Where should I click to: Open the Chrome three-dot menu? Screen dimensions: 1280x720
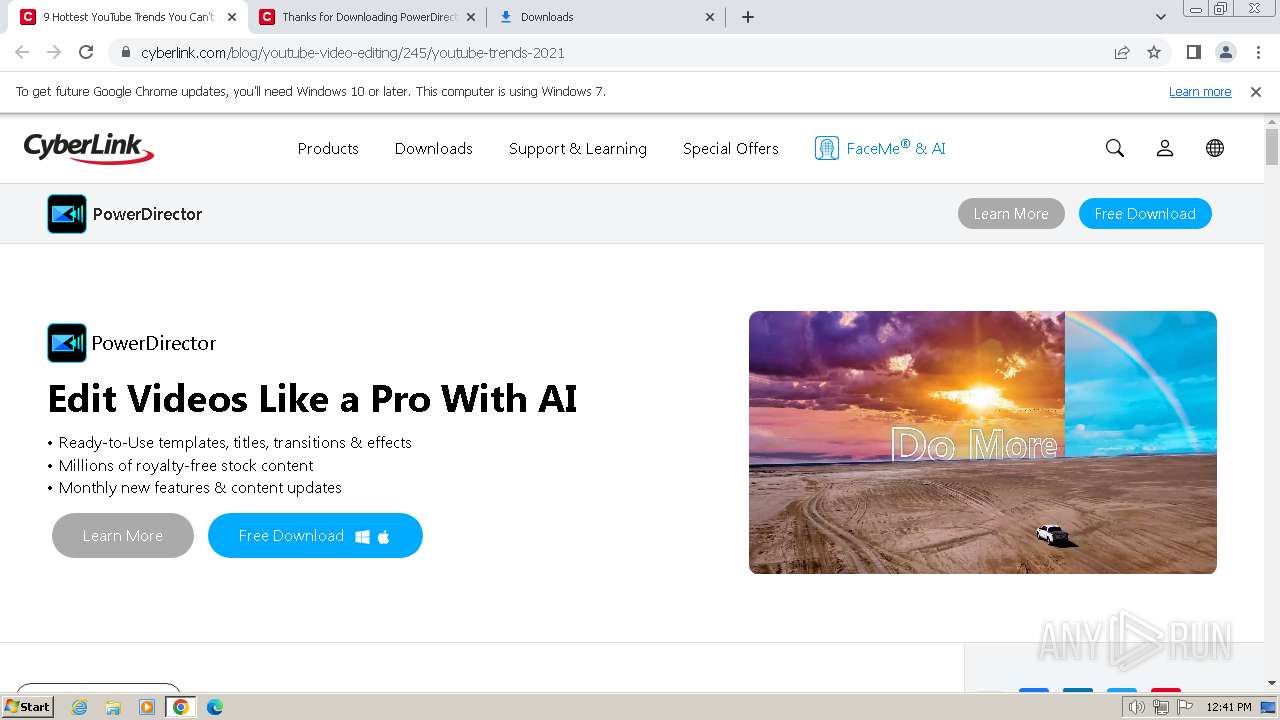[1258, 53]
